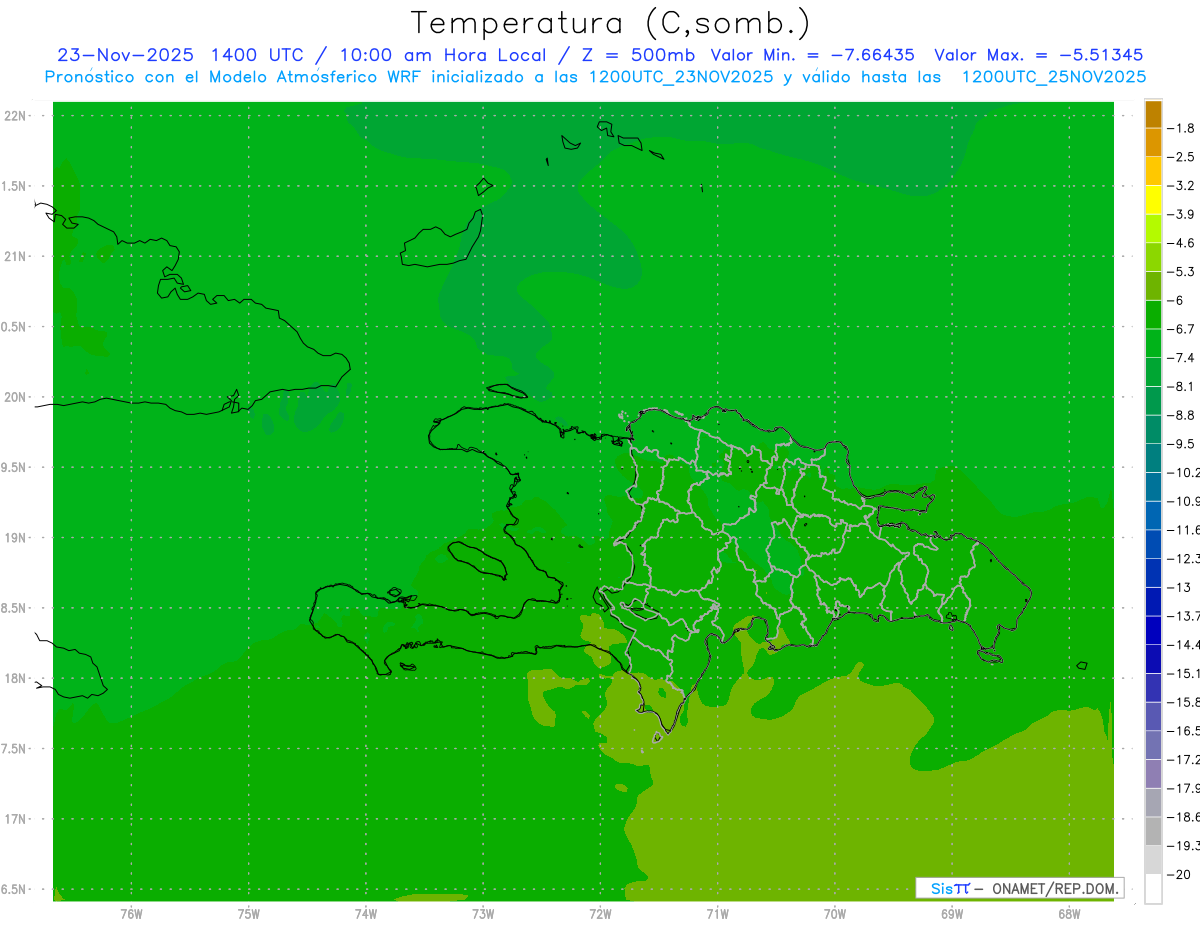Click the '17N' latitude label
1200x927 pixels.
click(x=15, y=819)
